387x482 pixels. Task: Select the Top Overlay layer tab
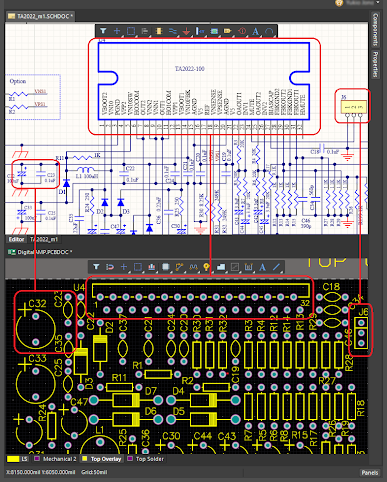coord(102,459)
